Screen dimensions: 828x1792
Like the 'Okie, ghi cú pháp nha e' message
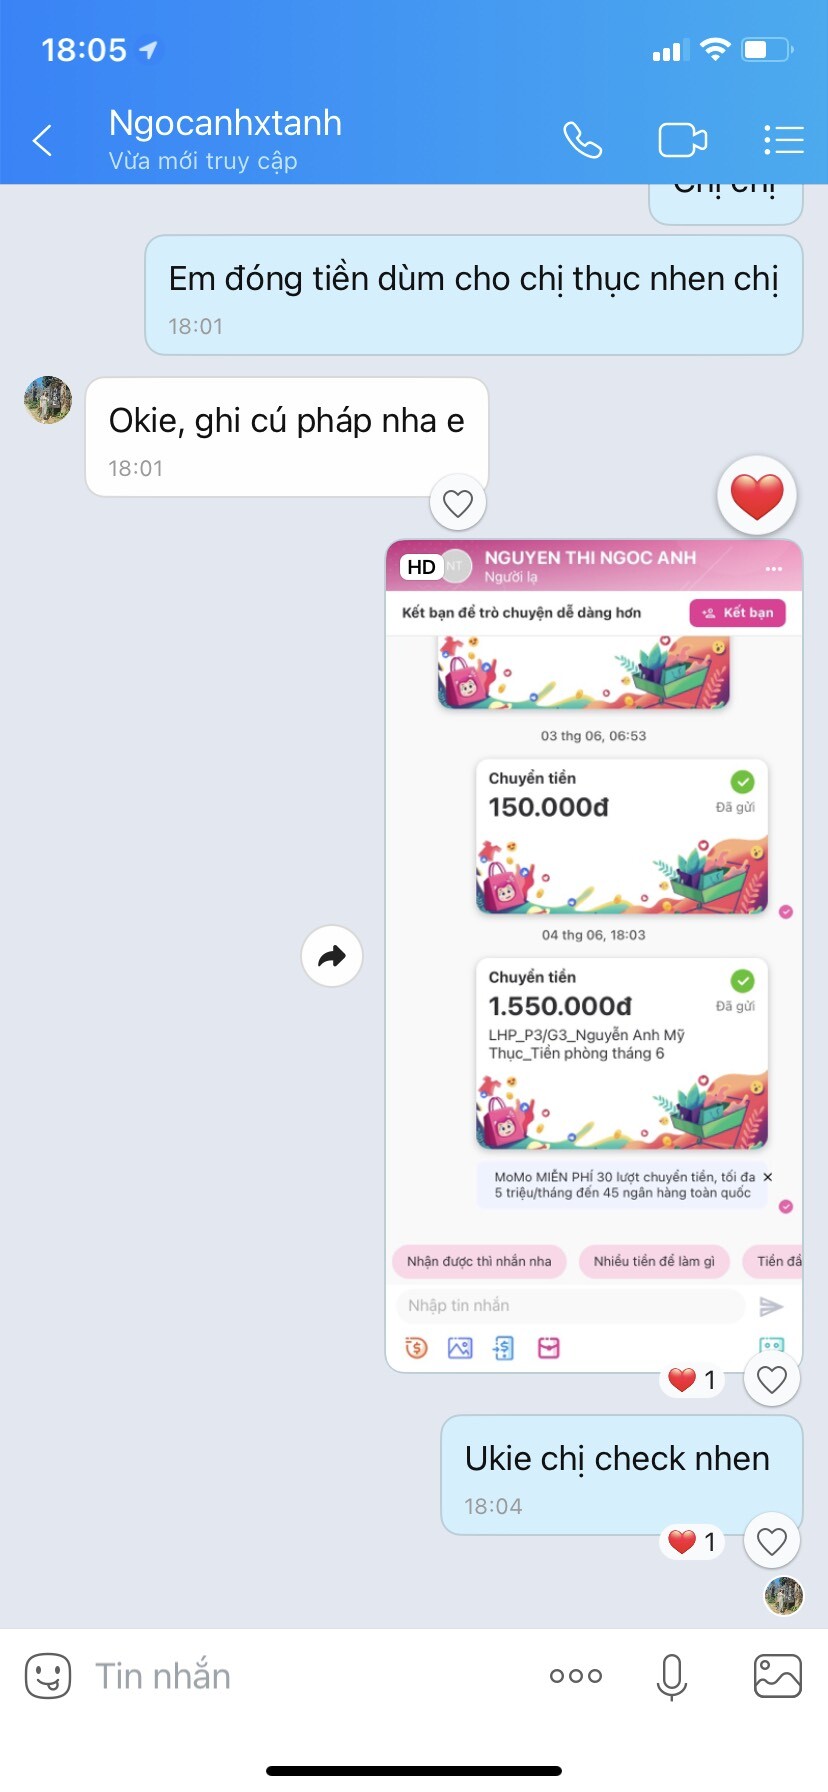pos(458,503)
